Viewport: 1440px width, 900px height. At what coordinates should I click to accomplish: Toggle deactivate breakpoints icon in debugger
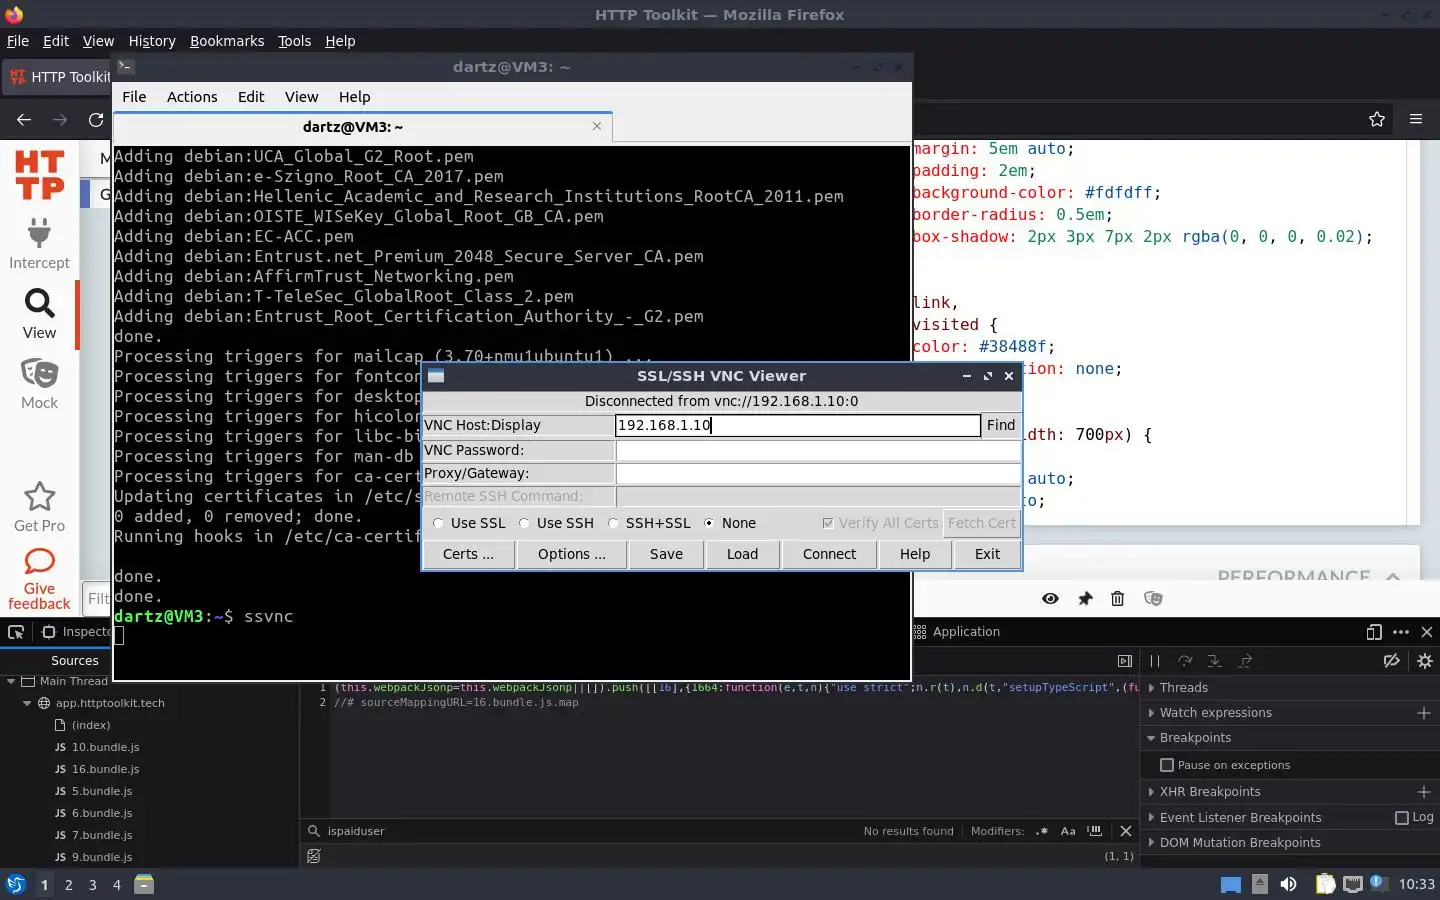pyautogui.click(x=1391, y=661)
